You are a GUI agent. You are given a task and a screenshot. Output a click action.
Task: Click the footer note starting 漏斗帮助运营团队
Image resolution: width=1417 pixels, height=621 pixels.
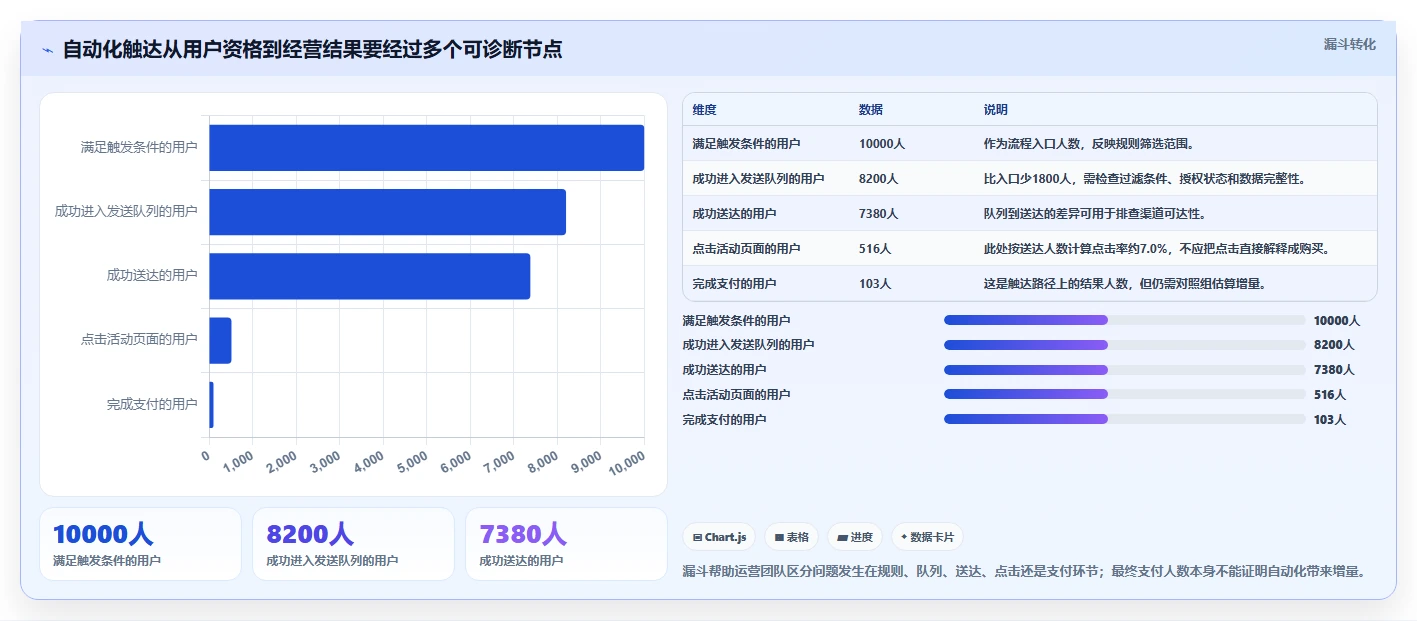(1024, 572)
